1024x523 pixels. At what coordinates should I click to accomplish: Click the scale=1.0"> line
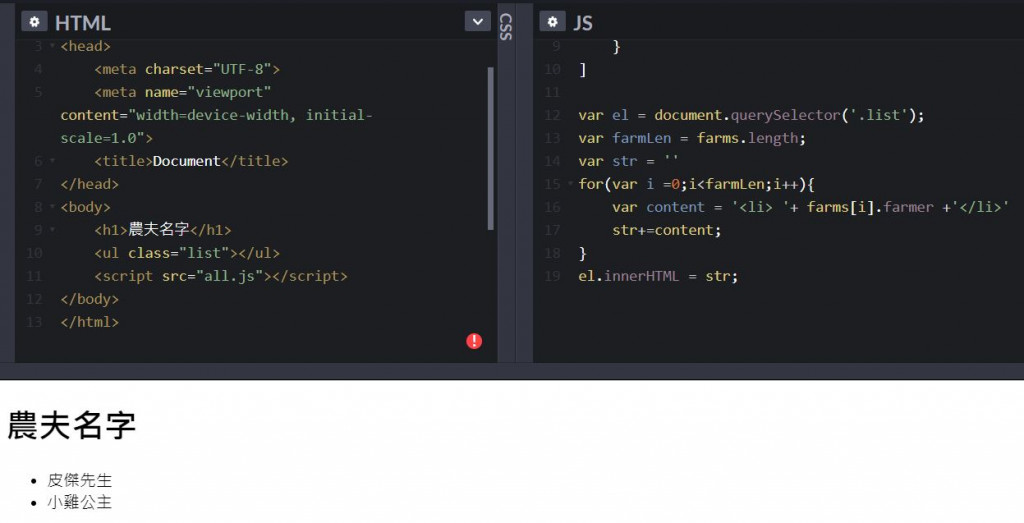click(x=106, y=138)
